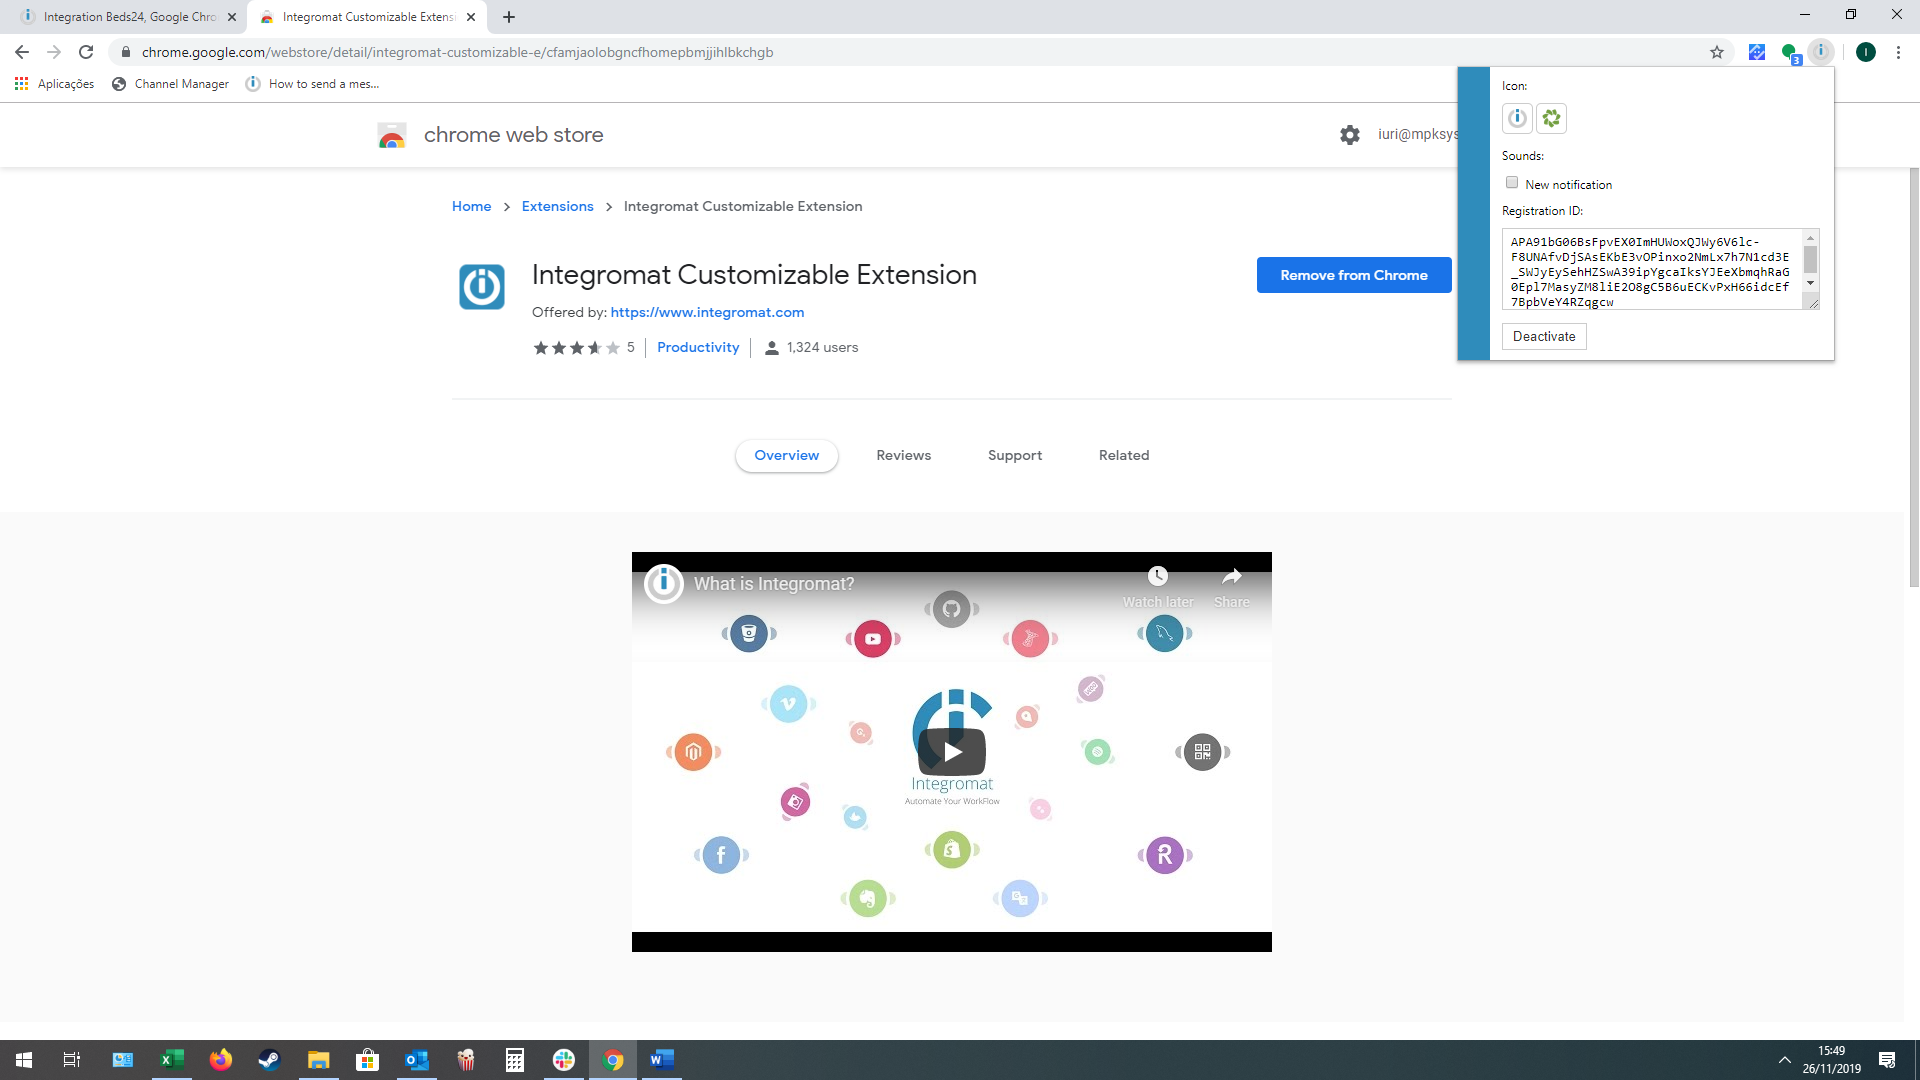Open the Chrome three-dot menu
Image resolution: width=1920 pixels, height=1080 pixels.
1898,52
